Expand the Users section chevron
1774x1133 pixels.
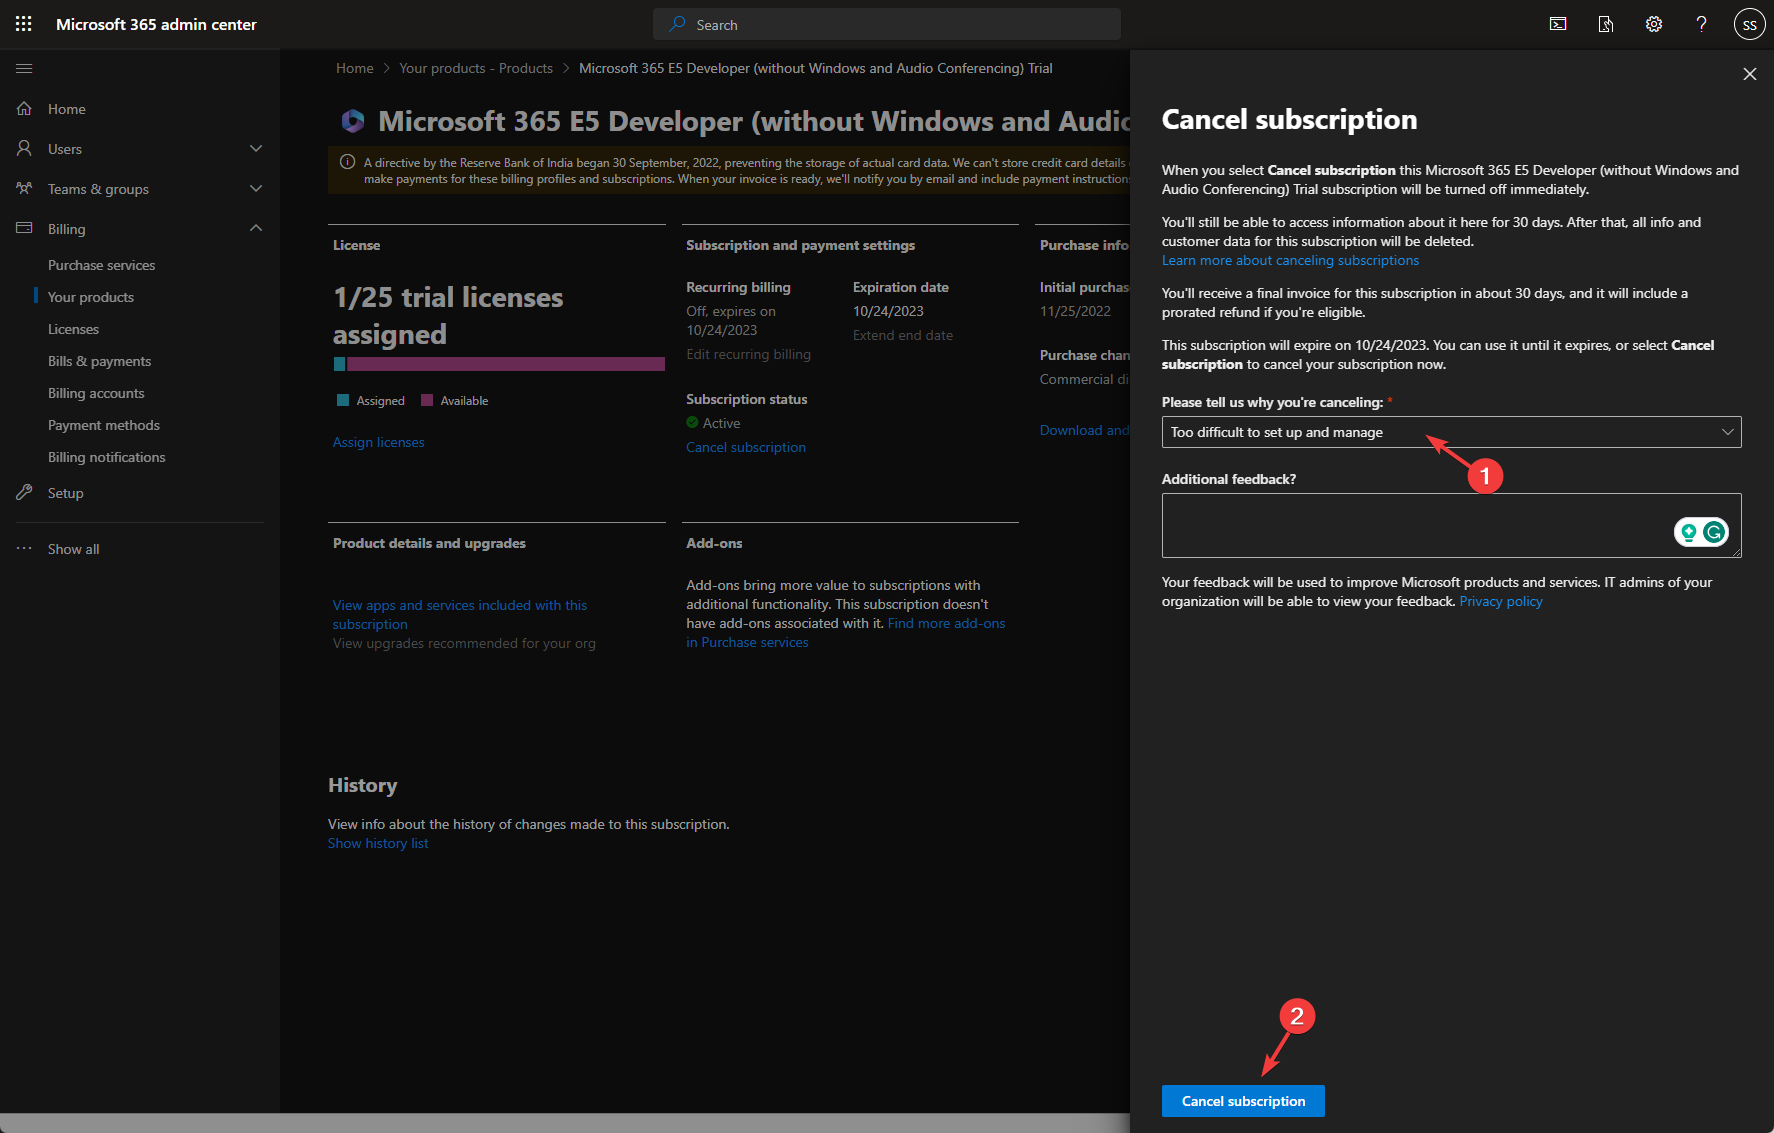pos(256,148)
